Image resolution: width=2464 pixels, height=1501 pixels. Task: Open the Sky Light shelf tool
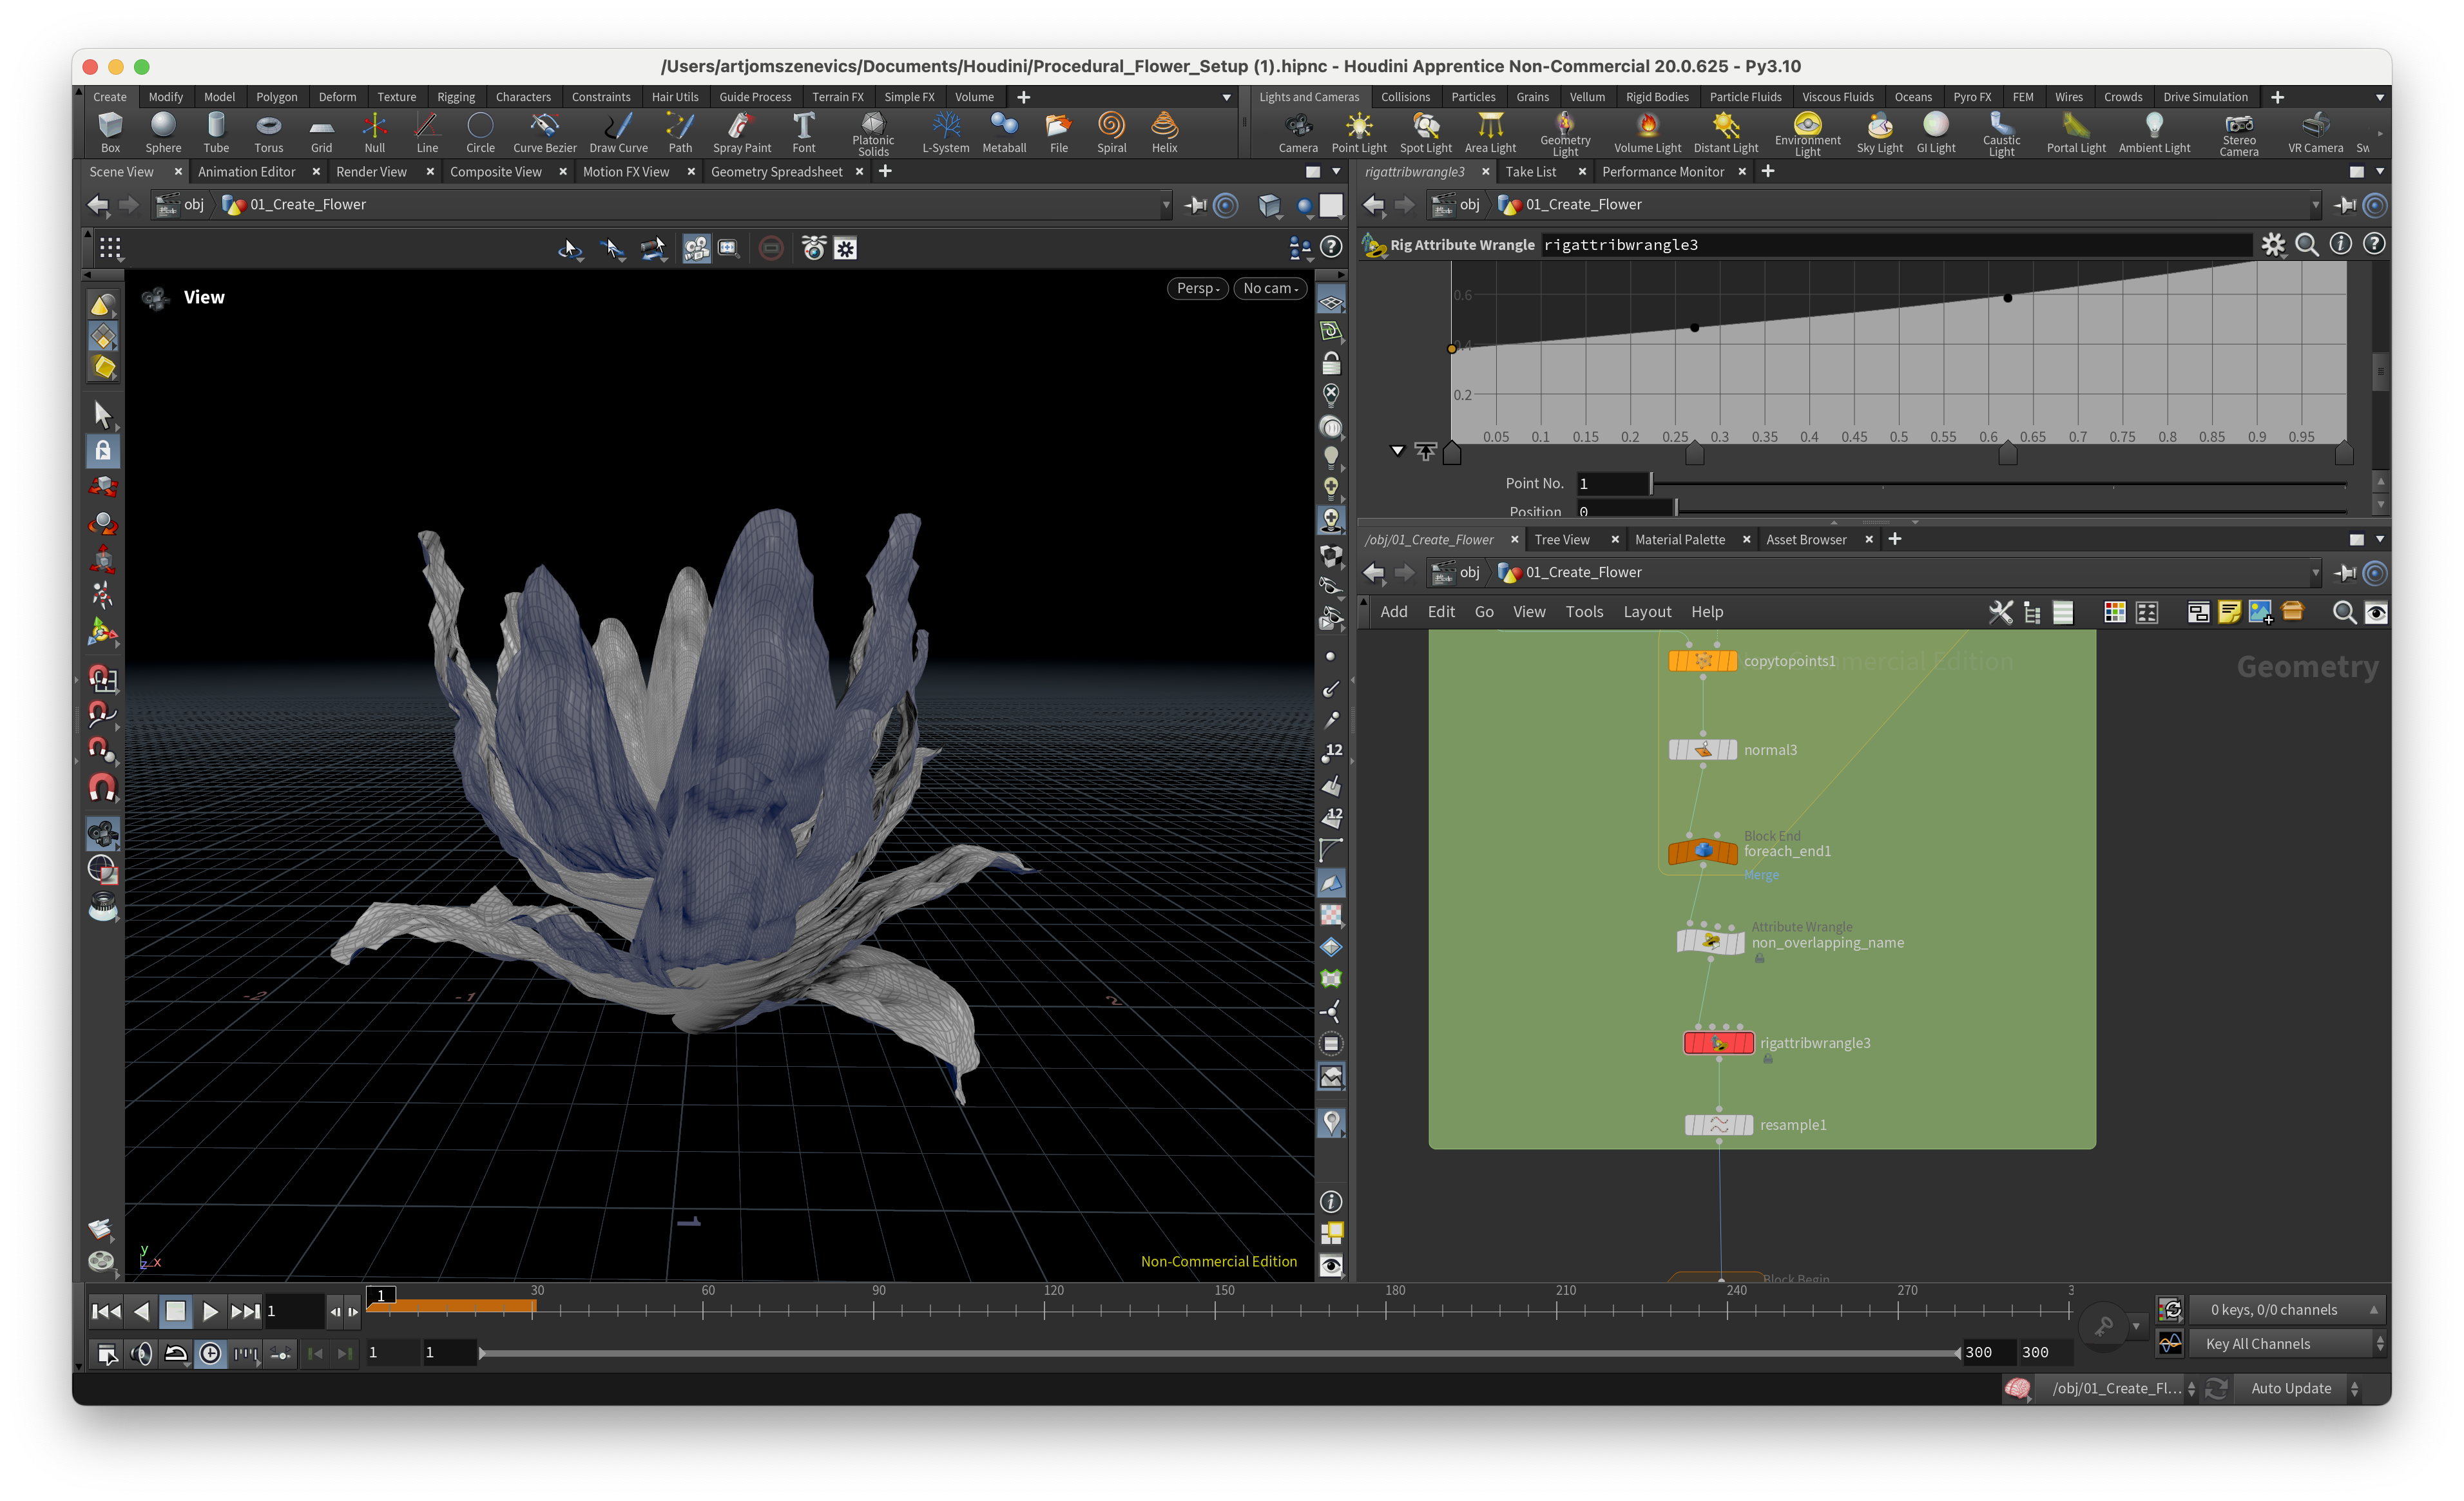1879,131
